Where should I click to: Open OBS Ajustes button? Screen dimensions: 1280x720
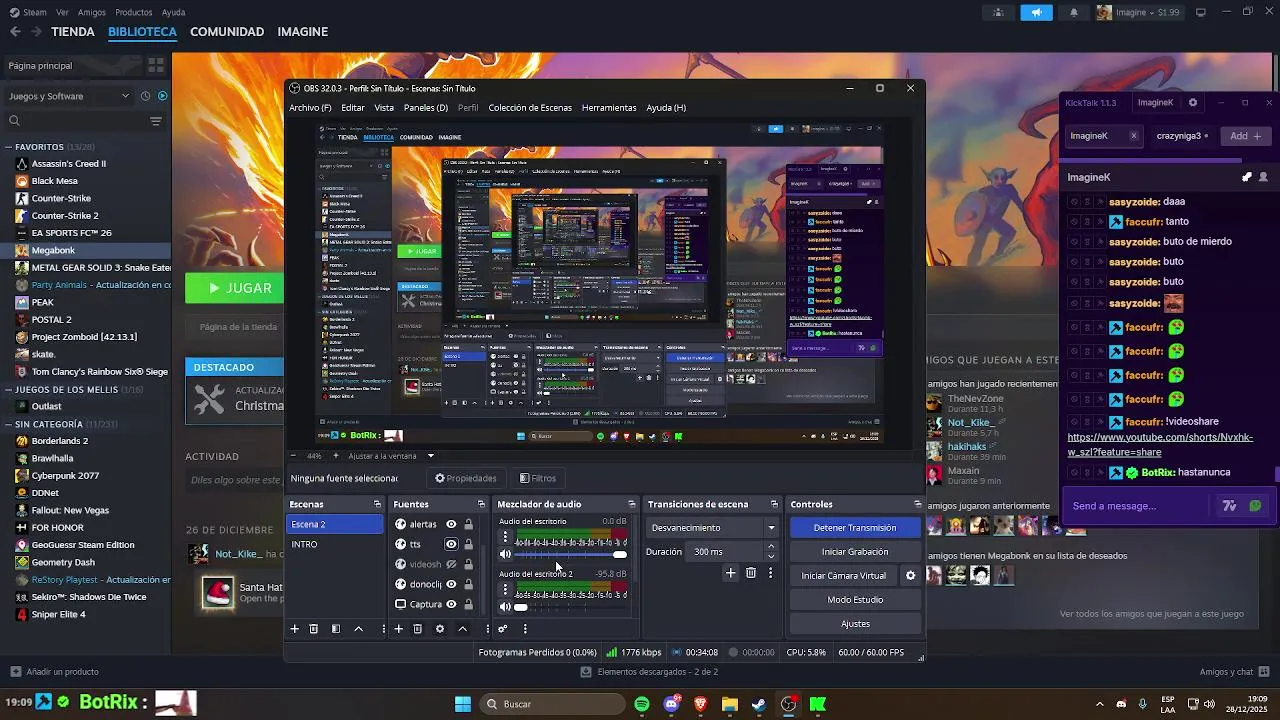[x=855, y=624]
